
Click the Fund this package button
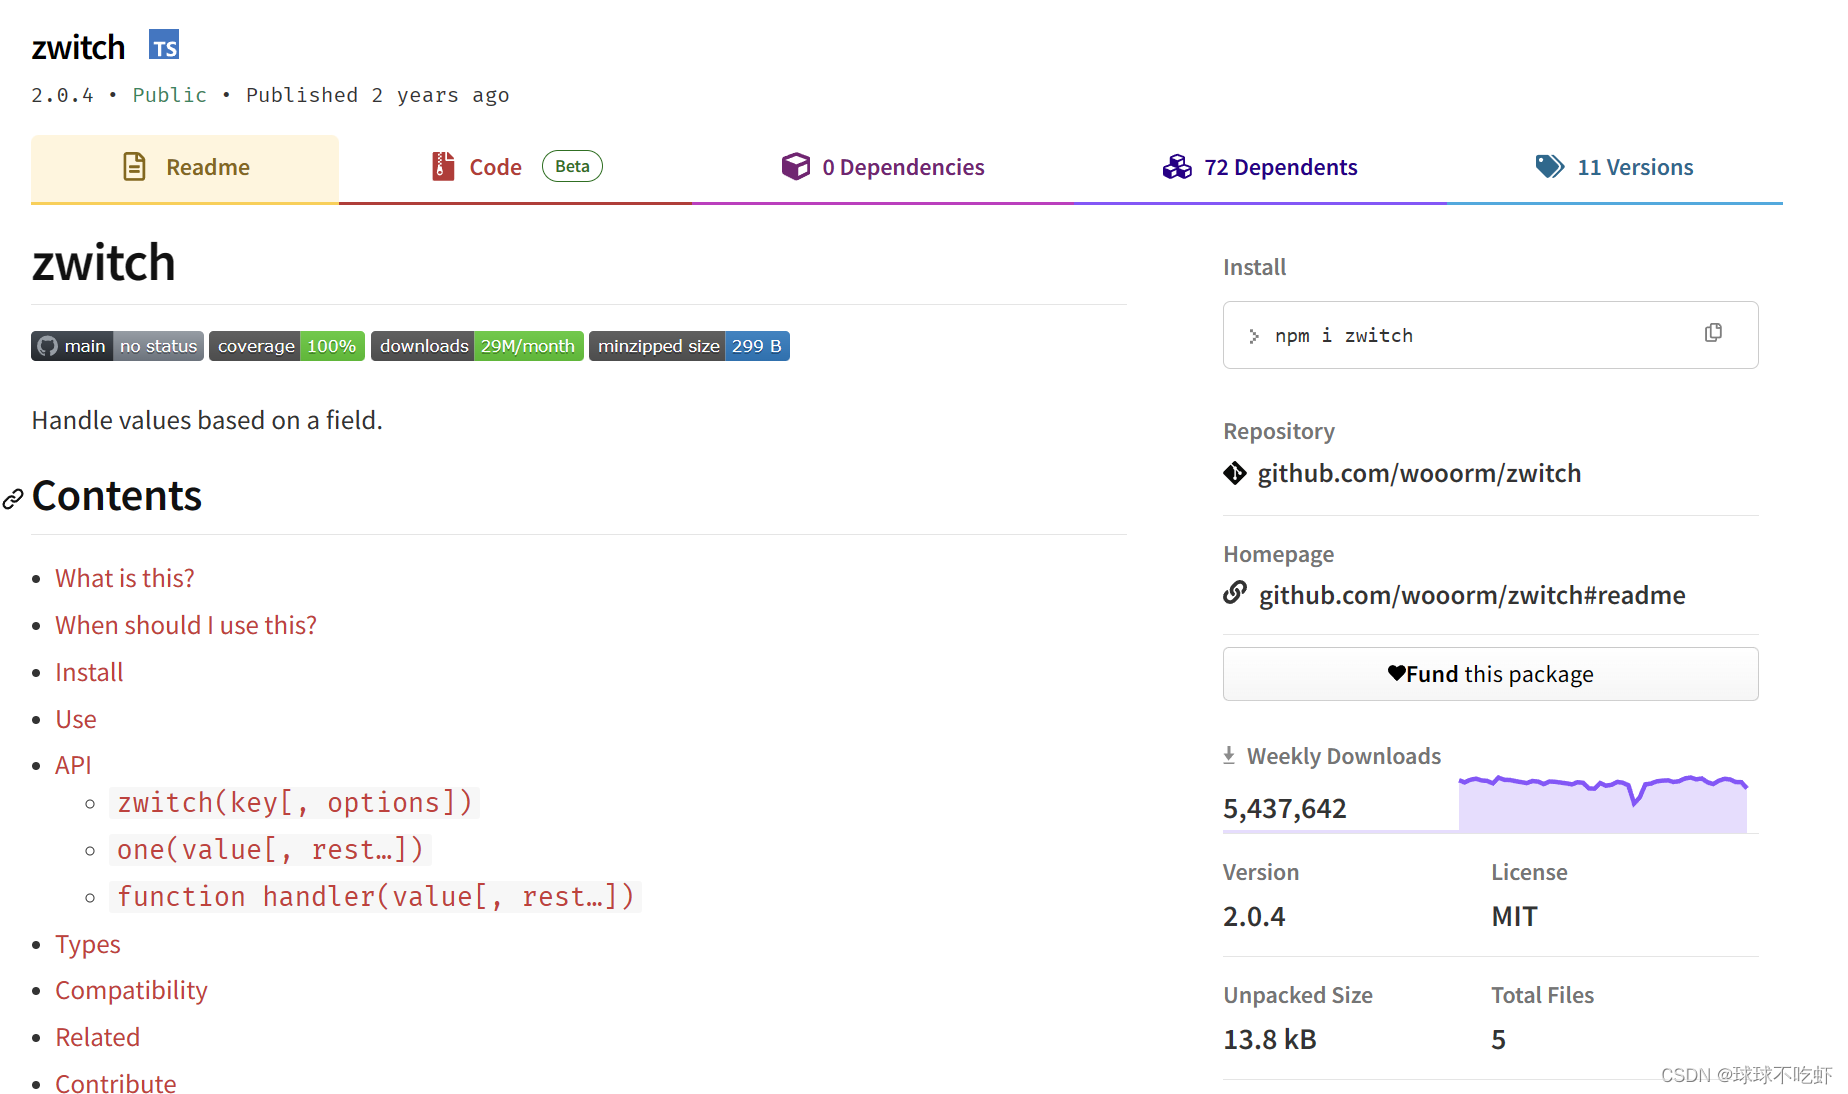1490,674
